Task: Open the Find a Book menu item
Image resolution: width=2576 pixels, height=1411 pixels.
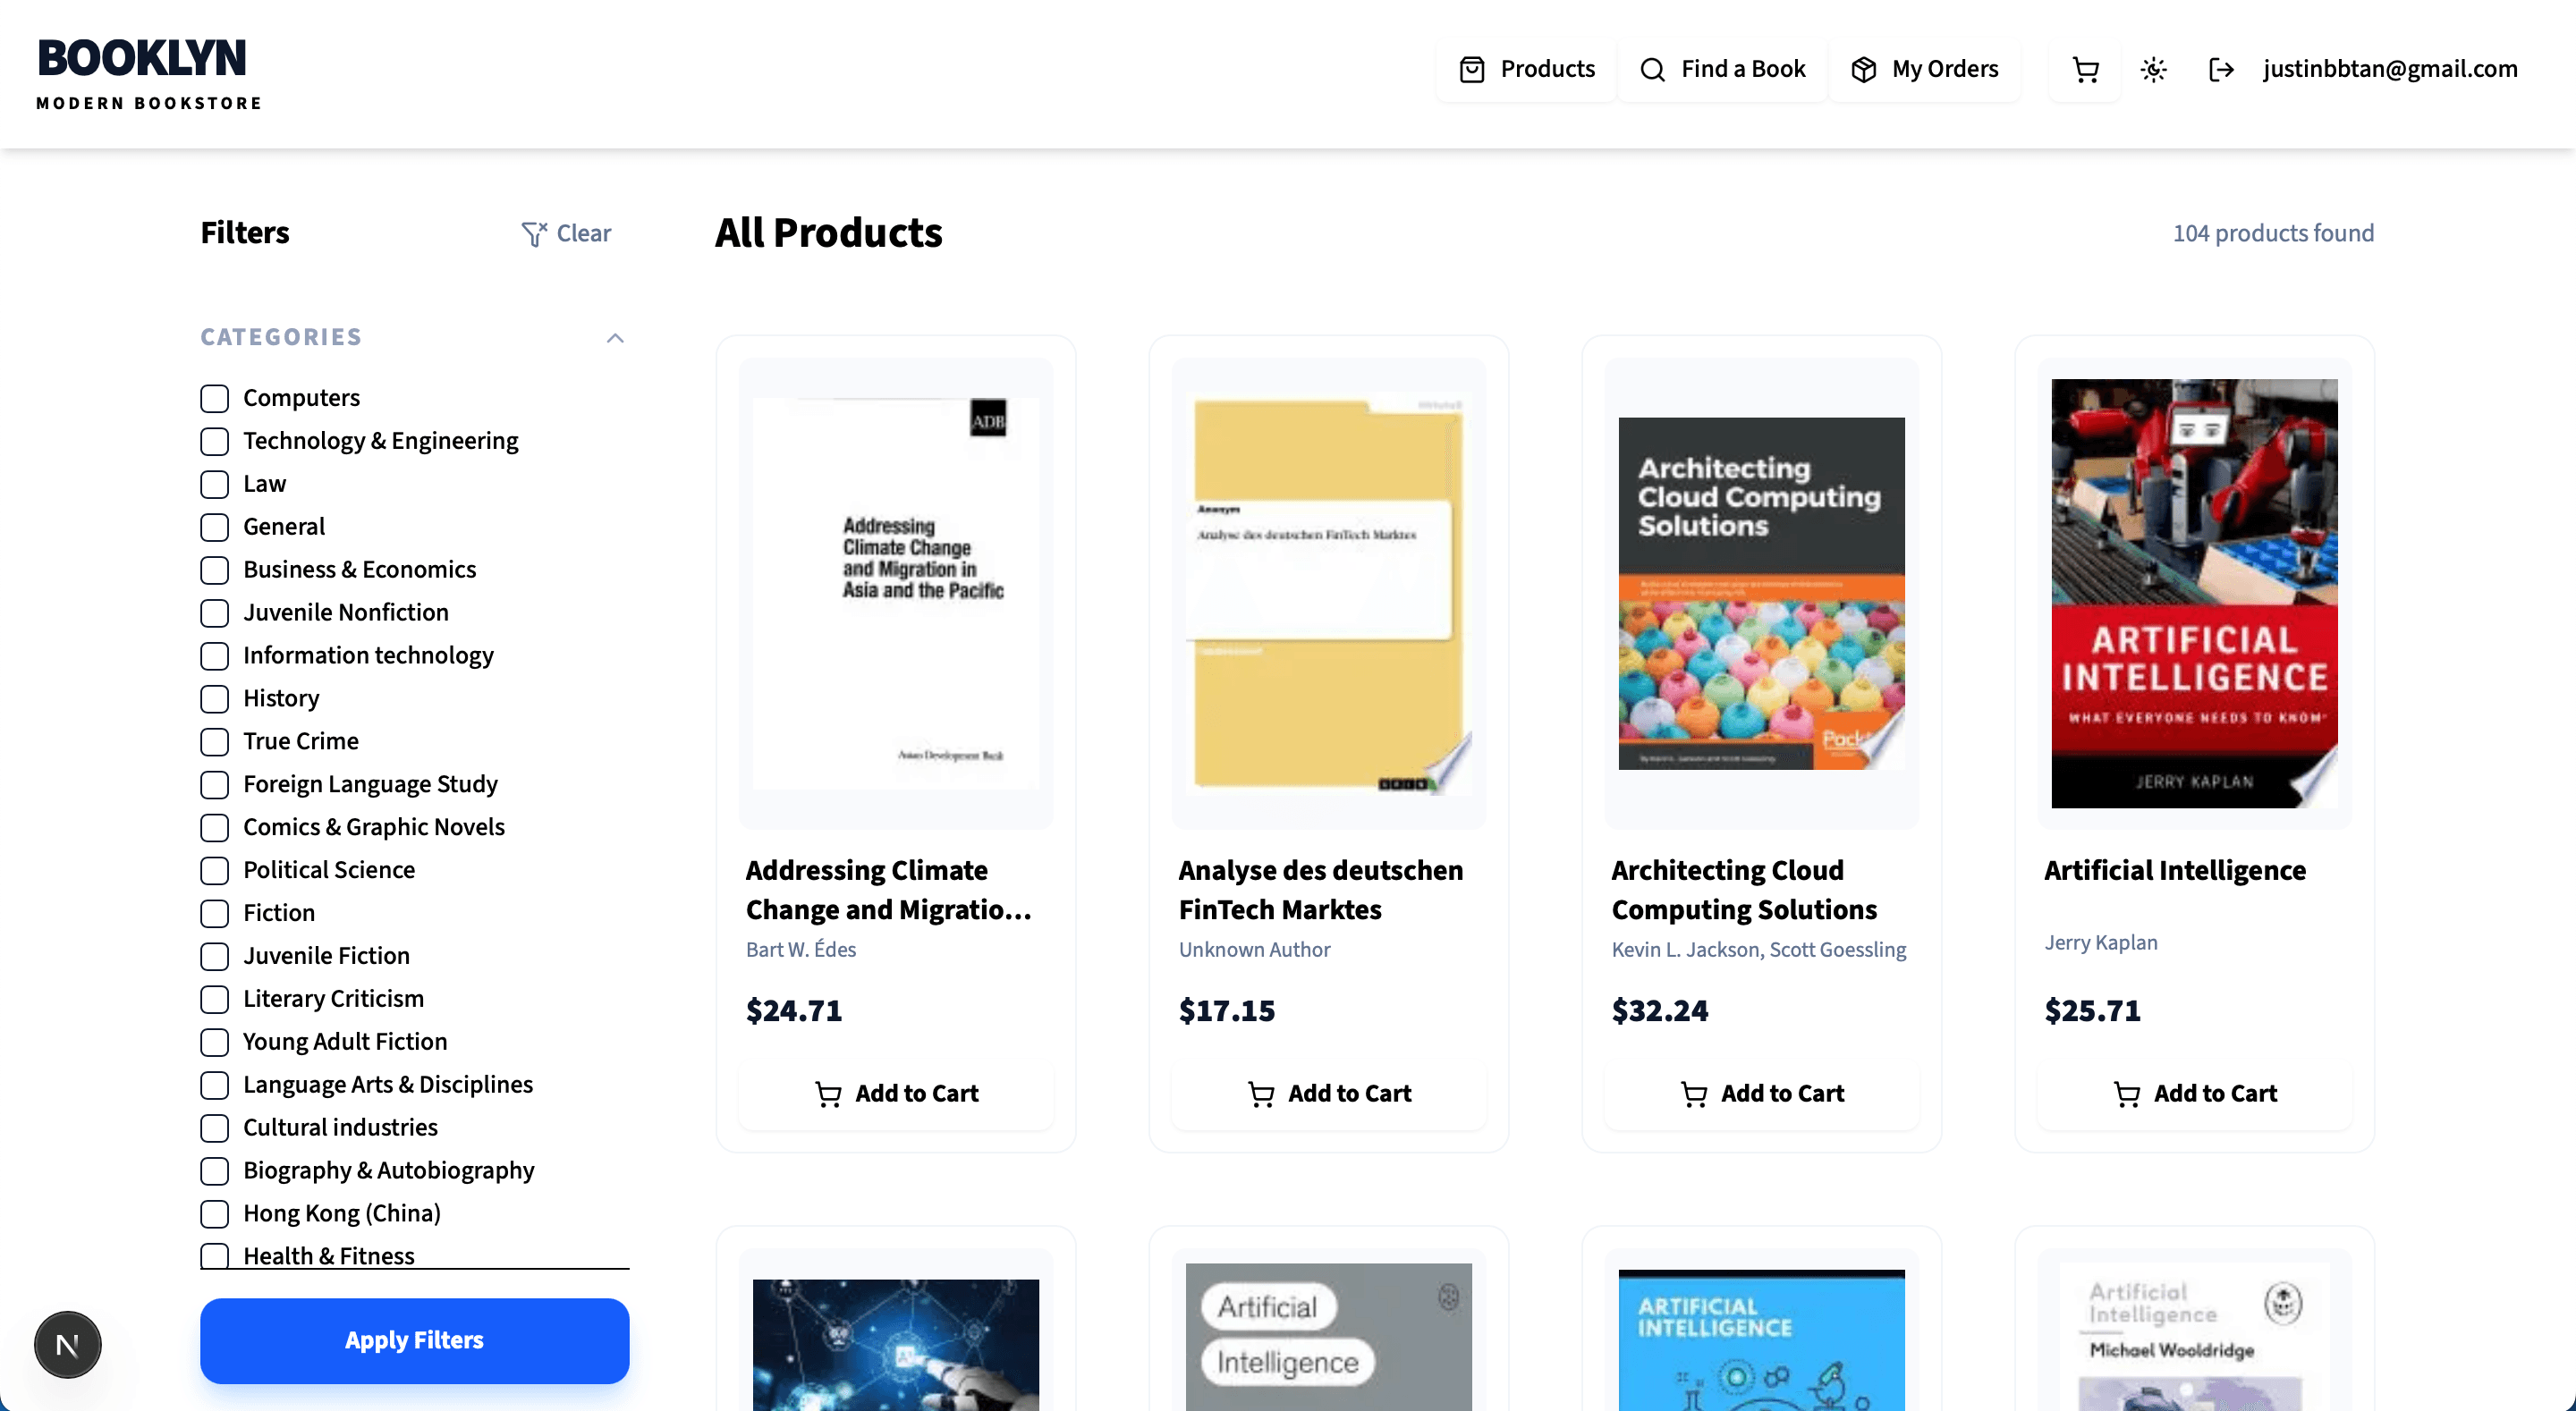Action: point(1723,69)
